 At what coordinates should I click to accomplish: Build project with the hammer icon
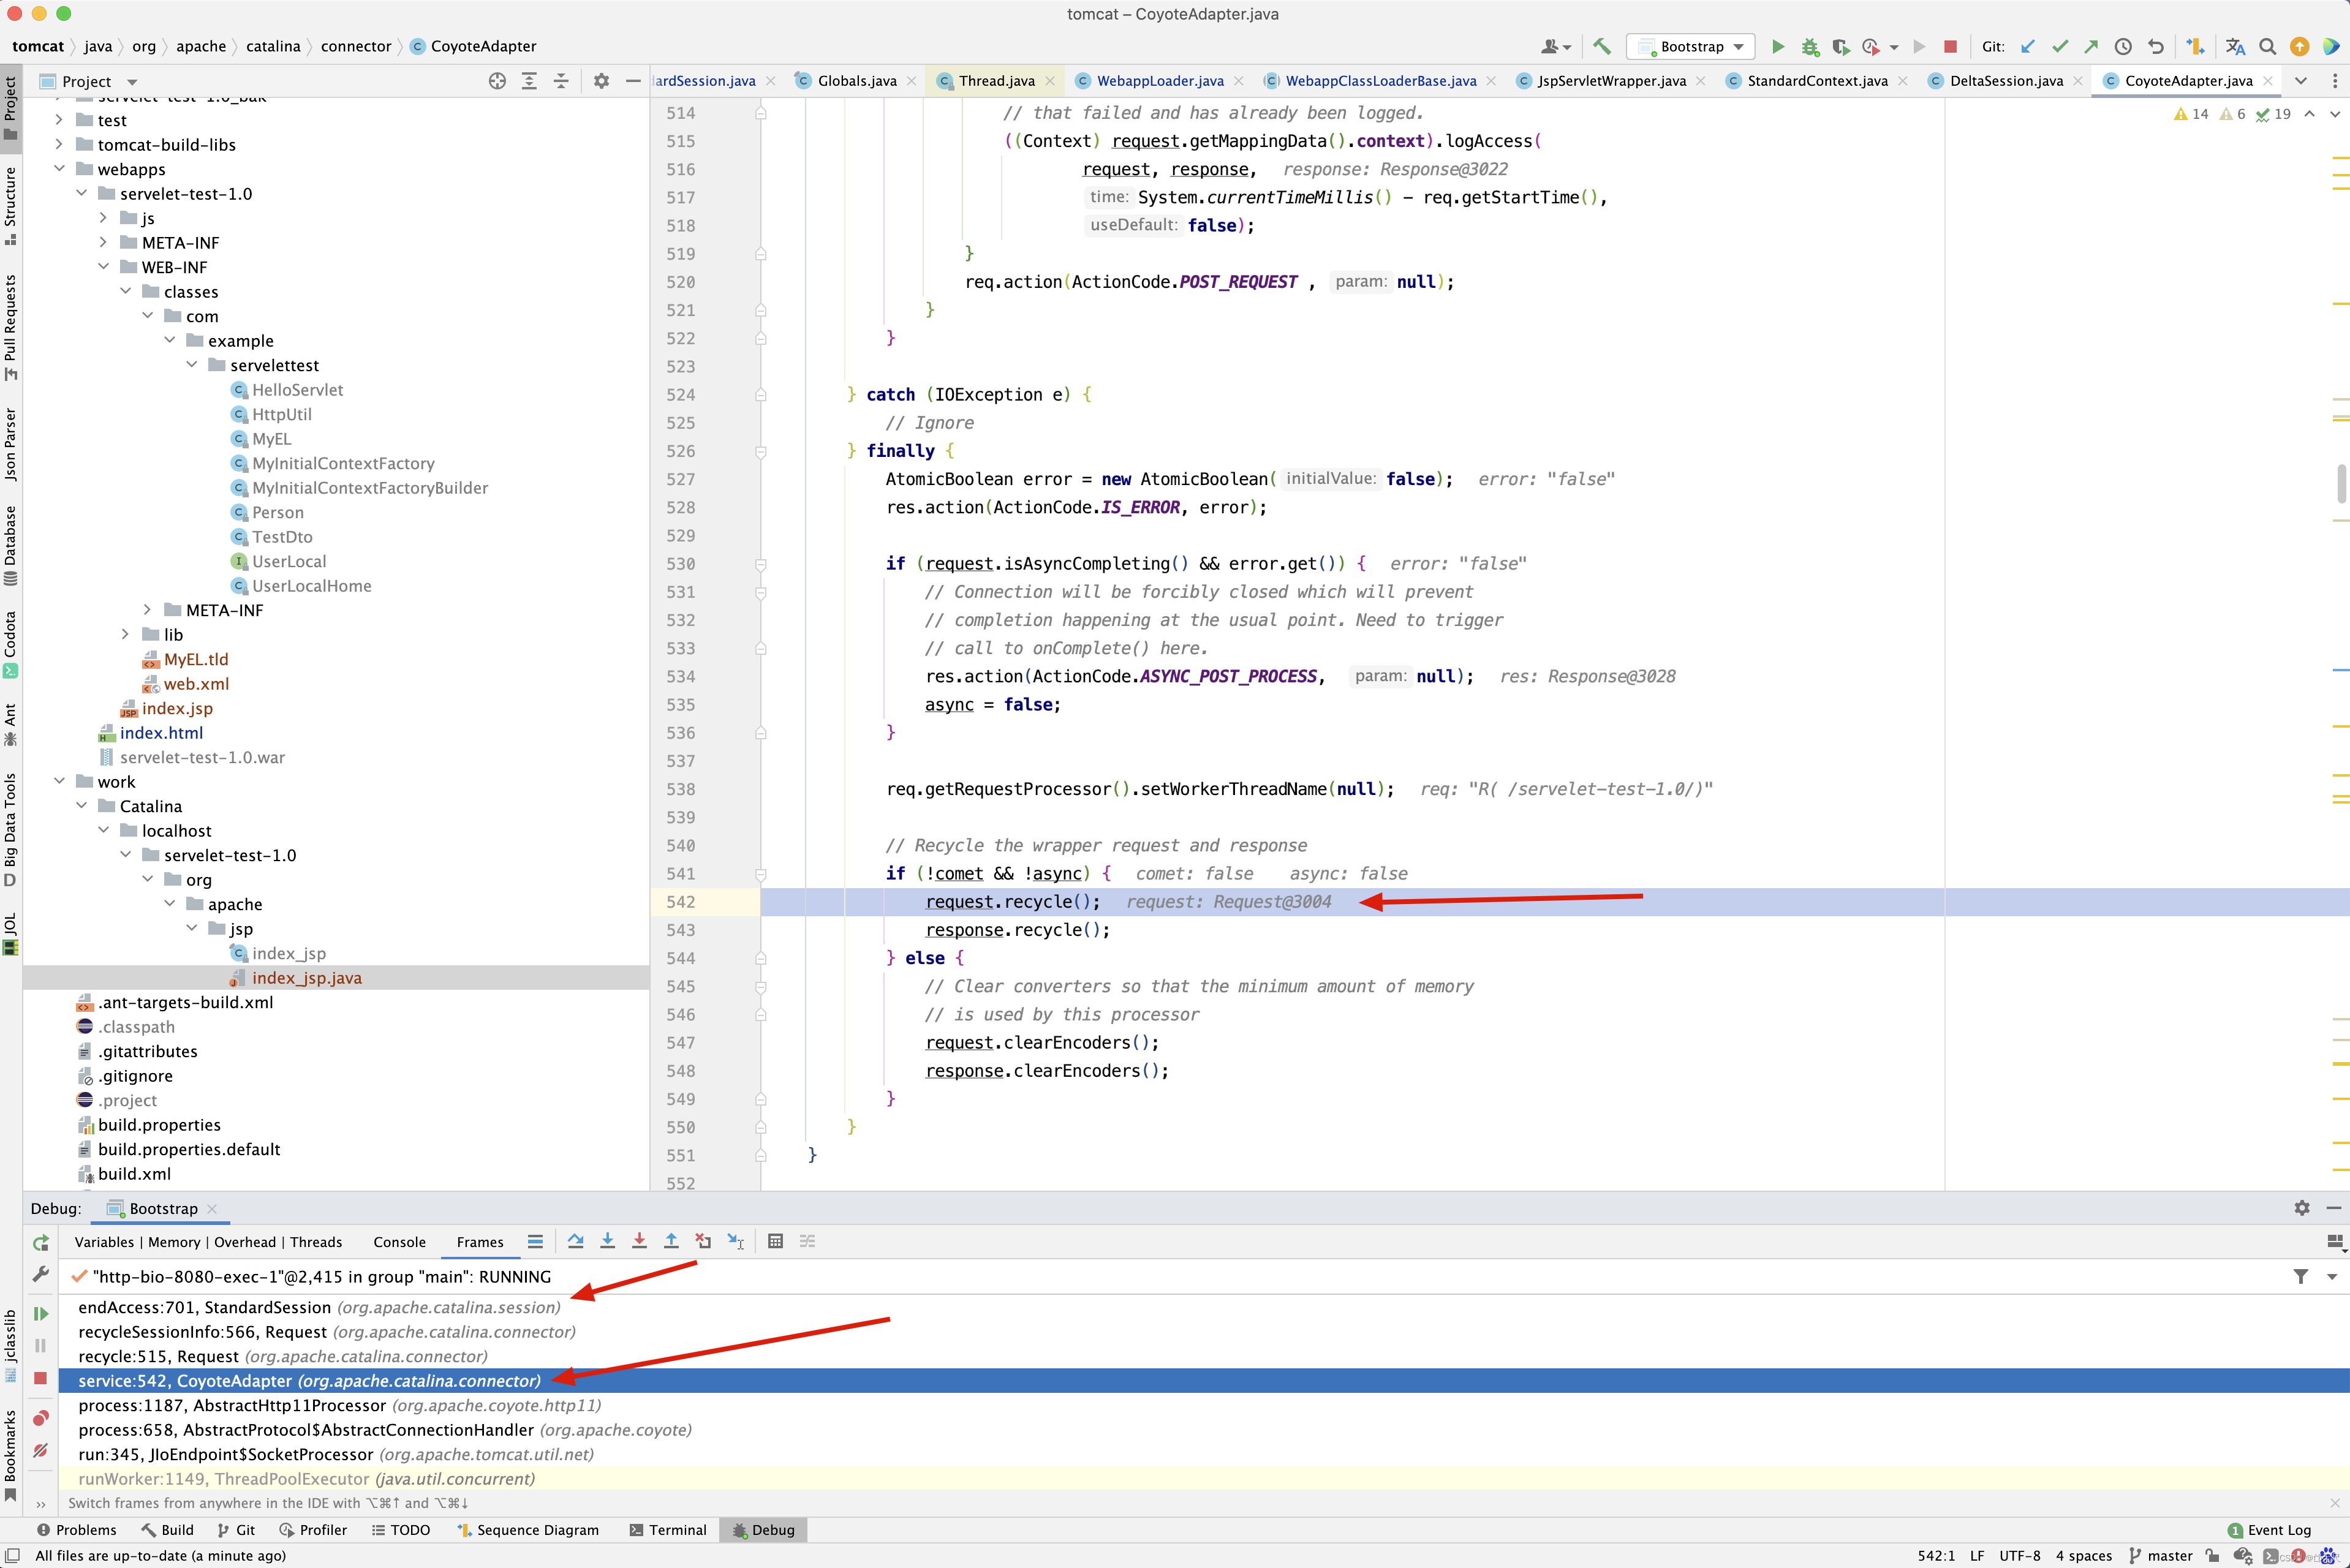tap(1602, 46)
